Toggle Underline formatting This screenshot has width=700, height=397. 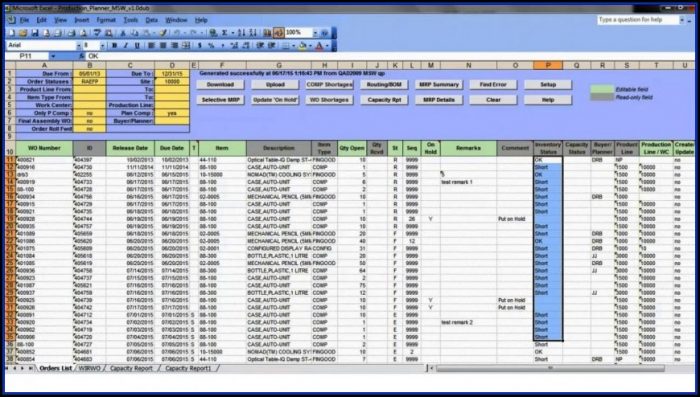click(137, 45)
